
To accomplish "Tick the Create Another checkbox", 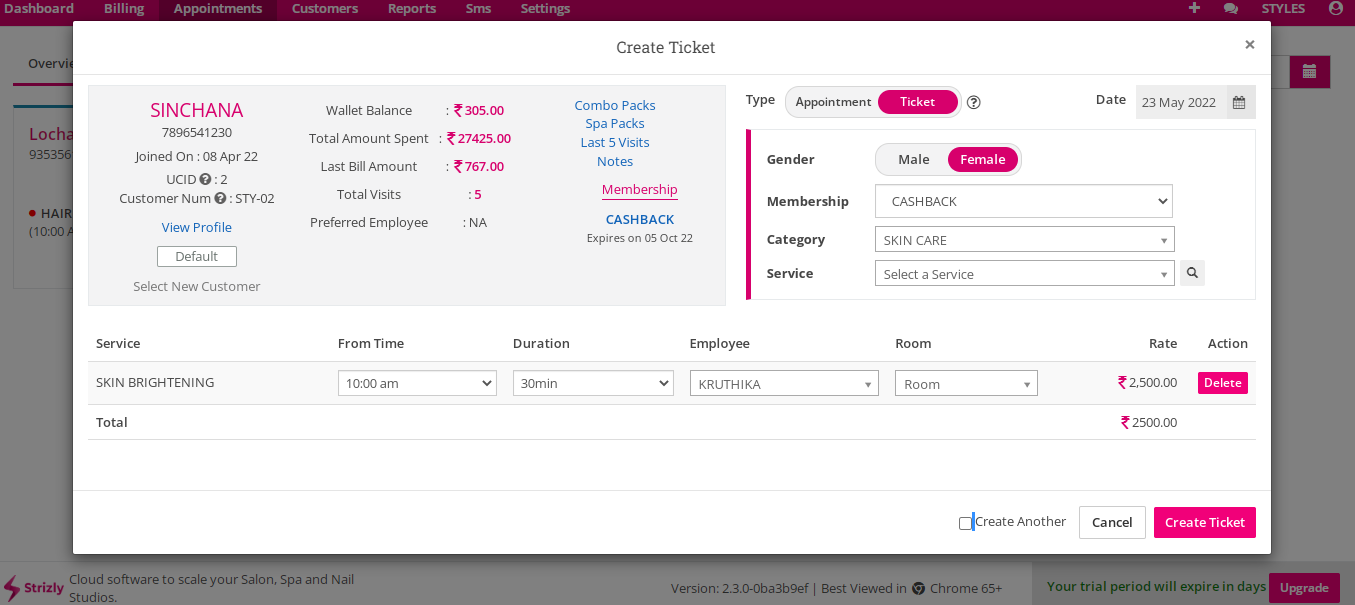I will coord(965,523).
